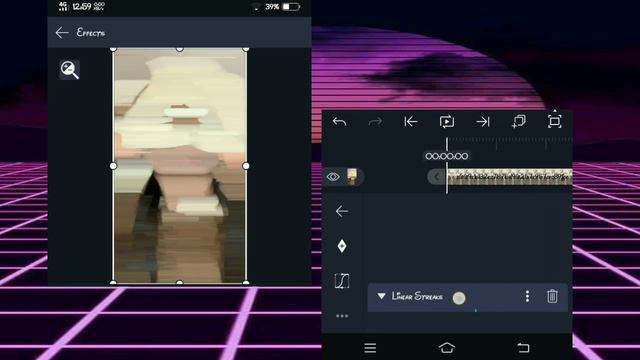
Task: Tap the Android home button
Action: [447, 348]
